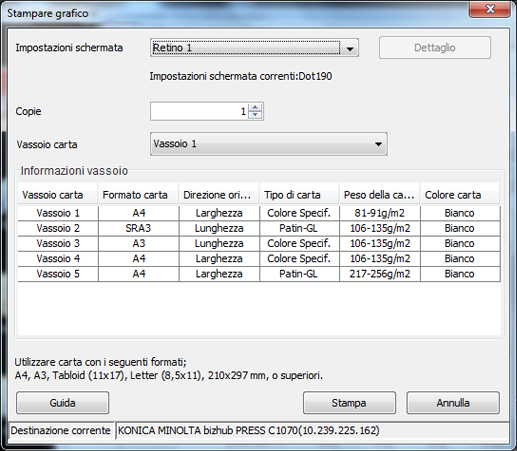Select the Vassoio 1 row

pyautogui.click(x=259, y=213)
